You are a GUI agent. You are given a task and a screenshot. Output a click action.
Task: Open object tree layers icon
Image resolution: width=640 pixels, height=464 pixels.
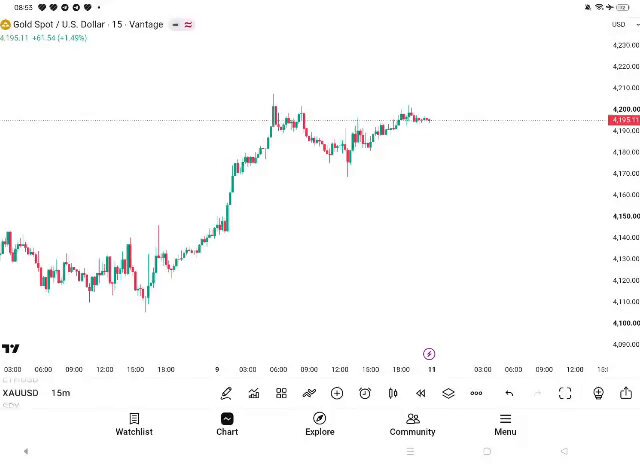(x=448, y=393)
